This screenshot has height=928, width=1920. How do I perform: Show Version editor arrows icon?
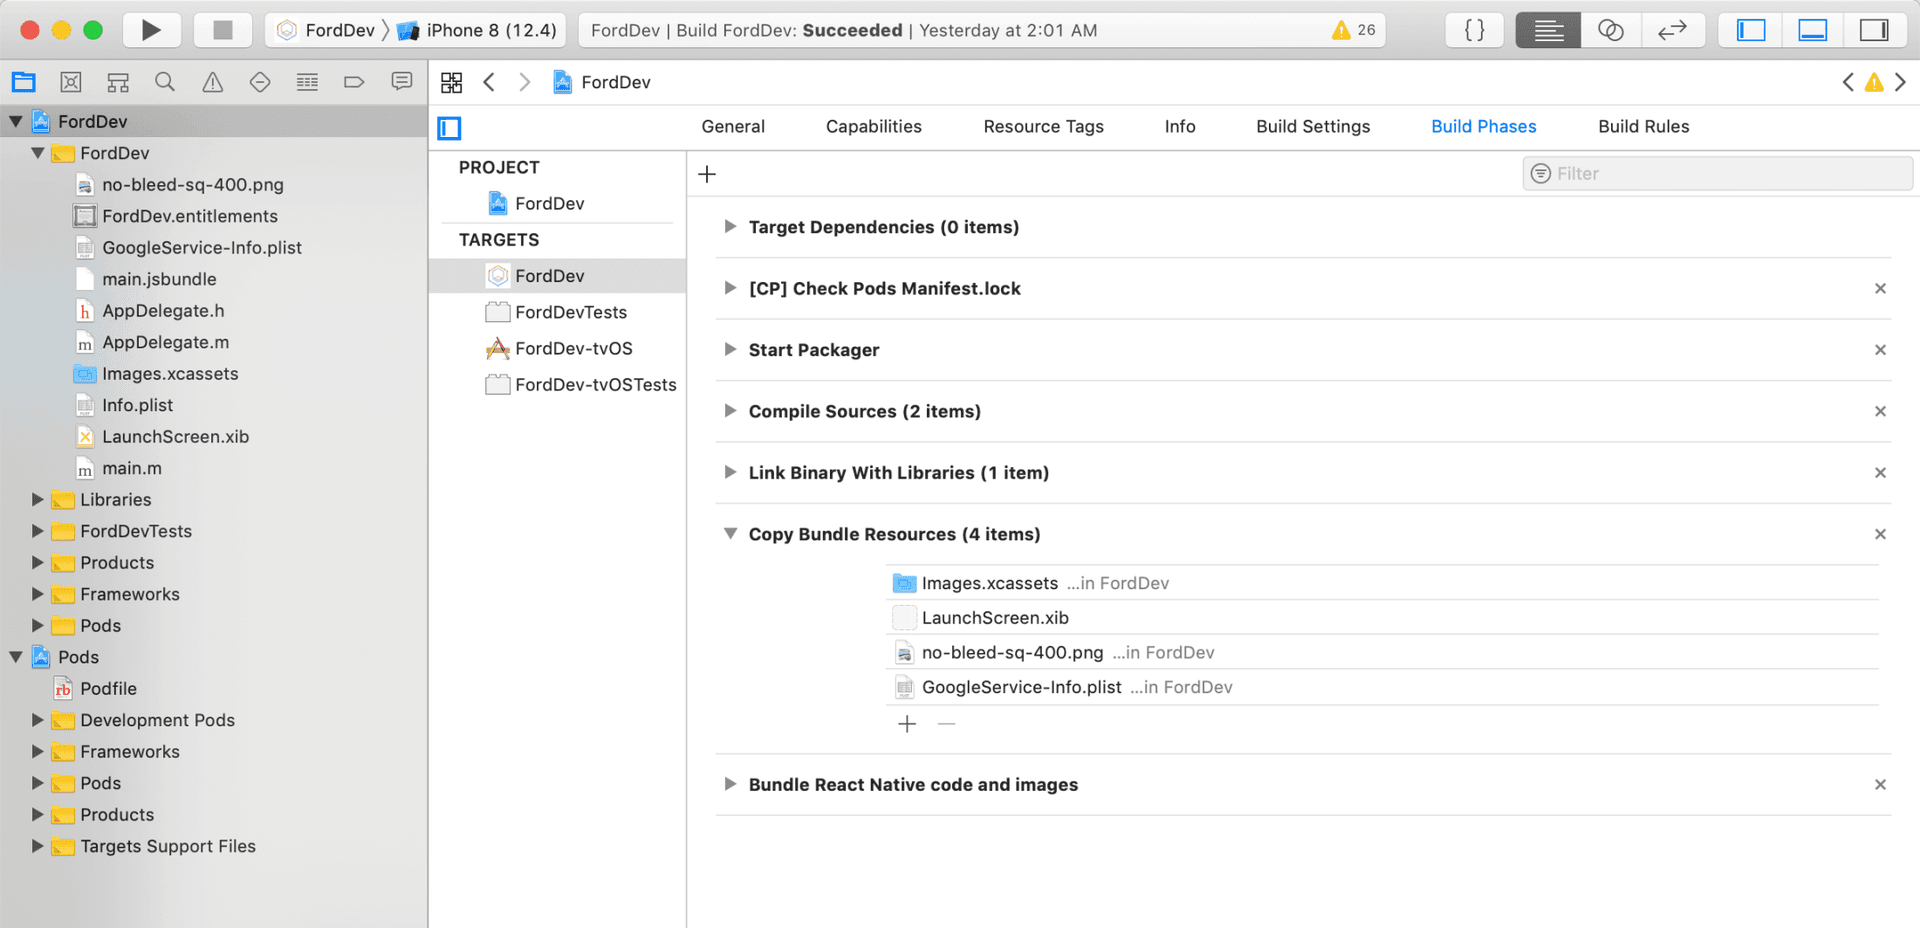1672,30
